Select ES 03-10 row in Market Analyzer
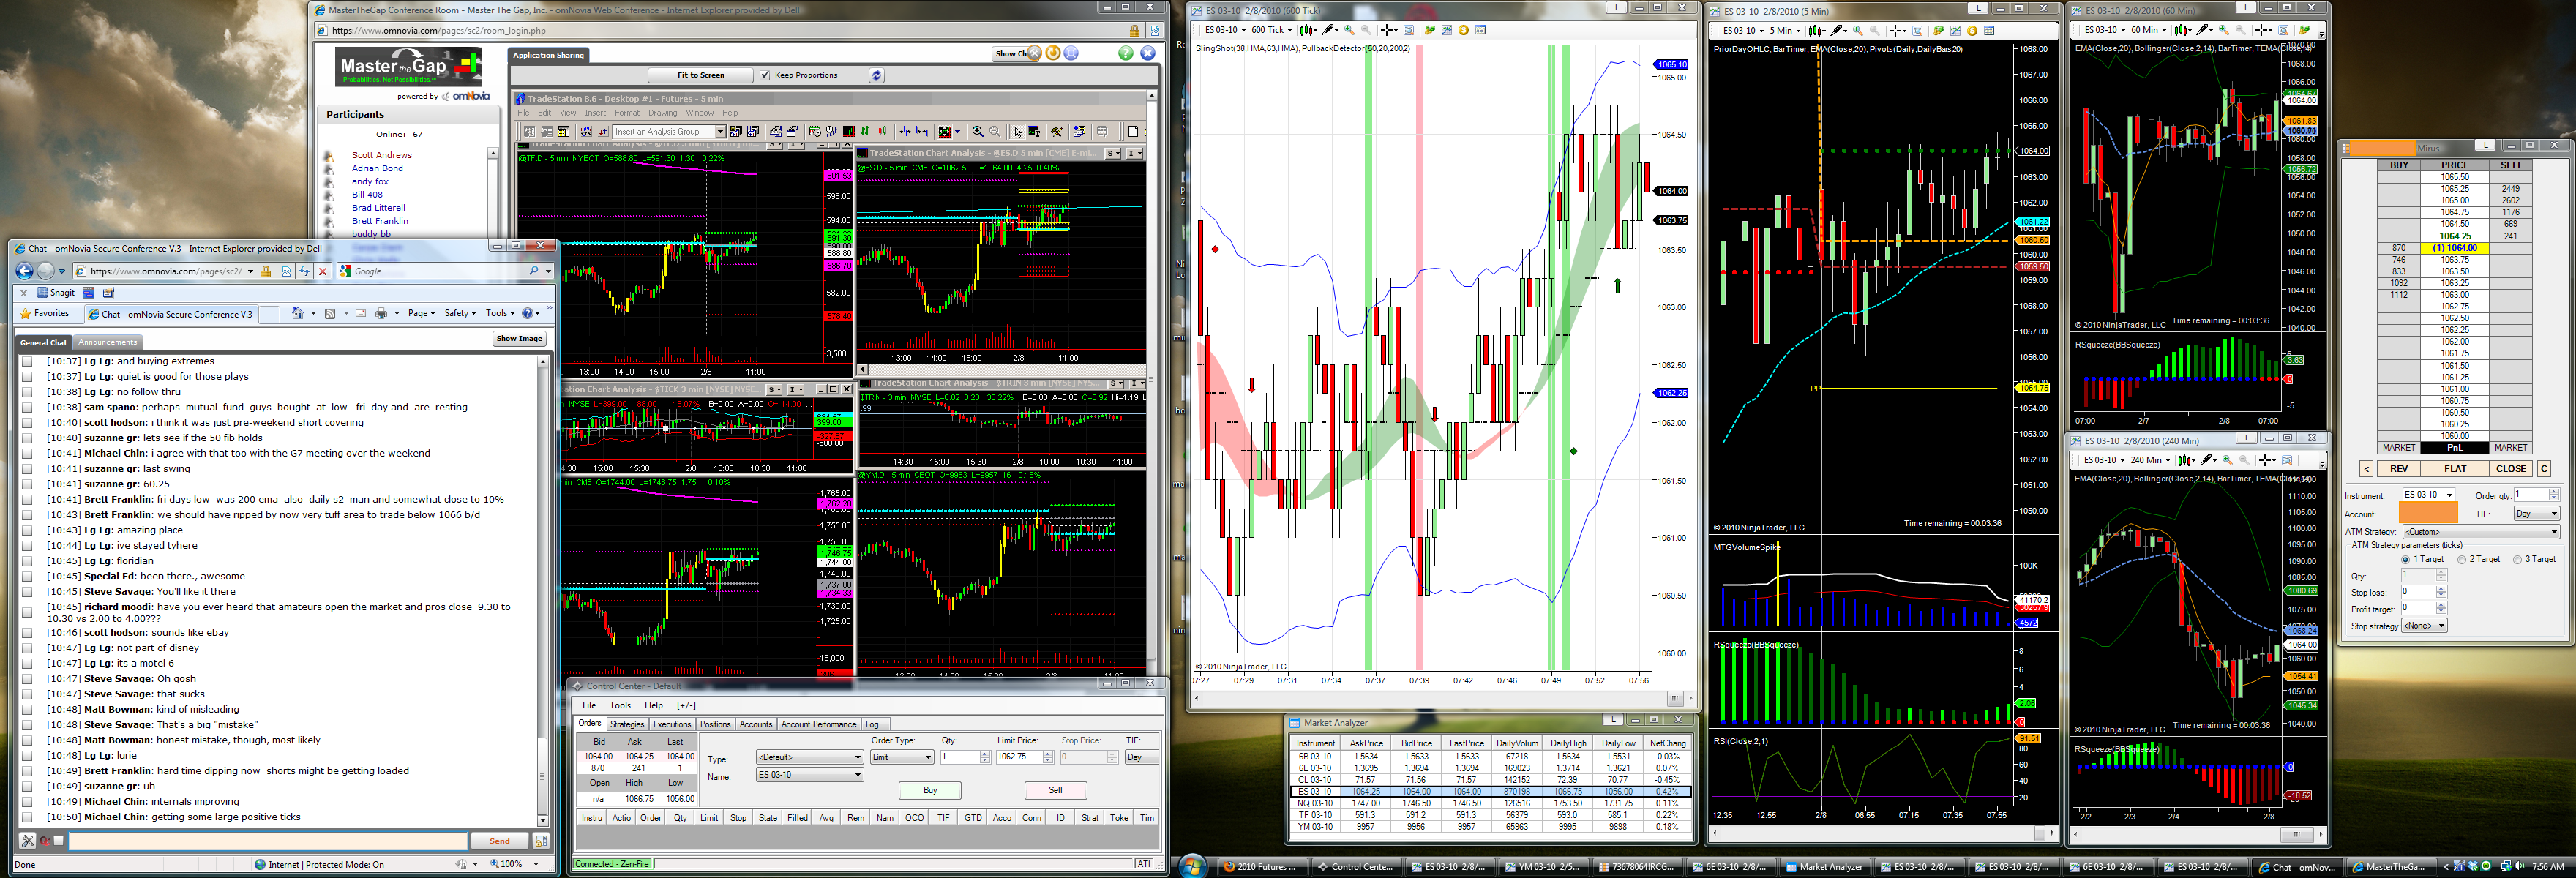The image size is (2576, 878). [1489, 791]
